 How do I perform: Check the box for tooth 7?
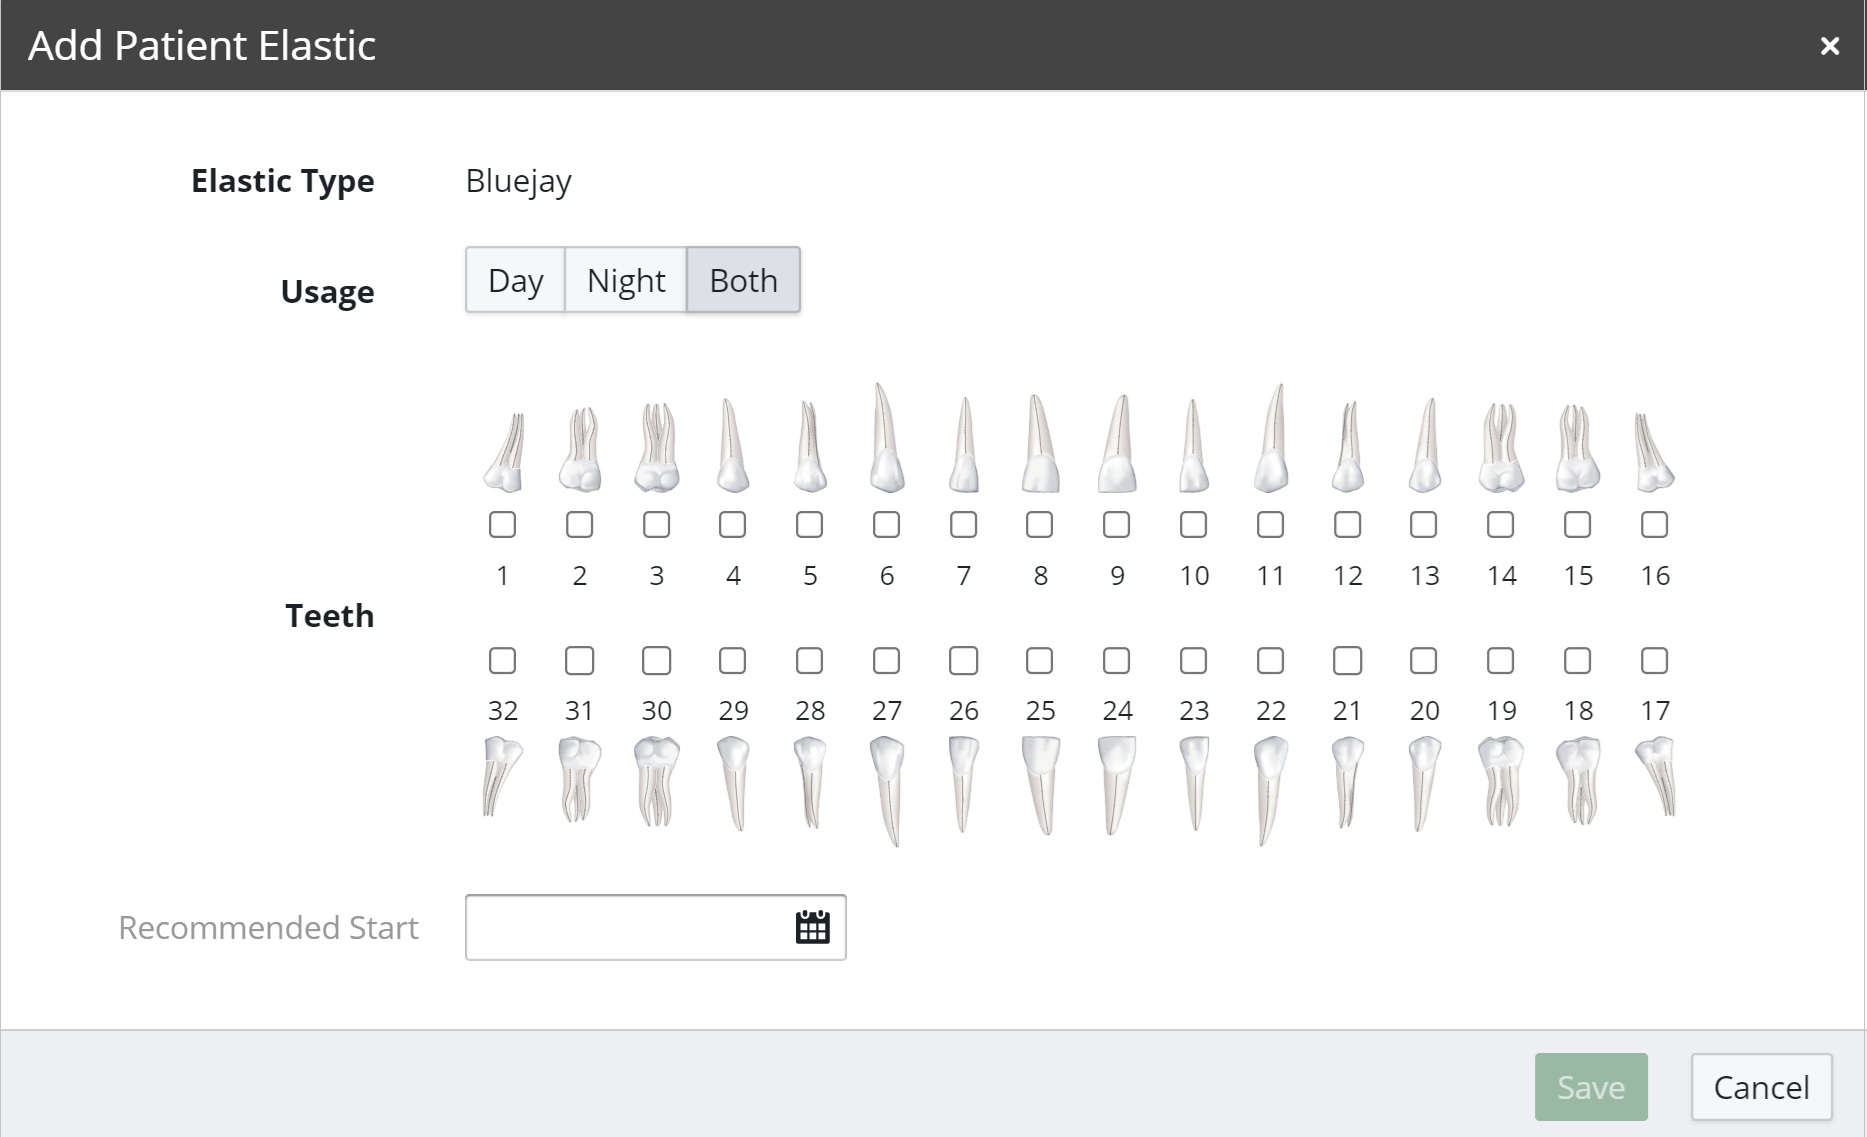(963, 524)
